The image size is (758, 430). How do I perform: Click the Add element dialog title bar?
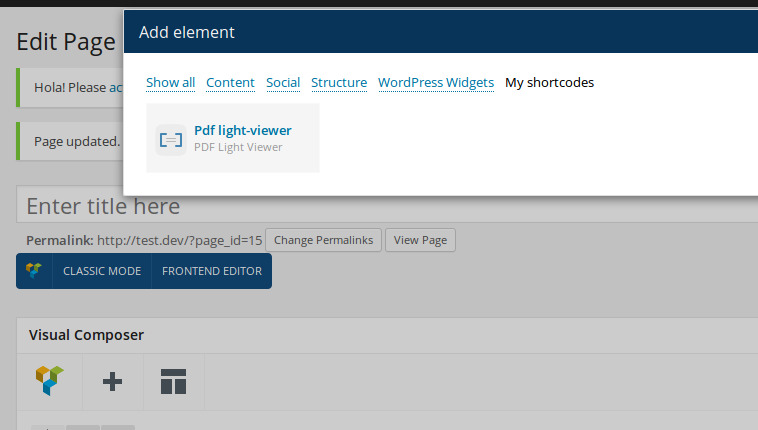click(x=440, y=32)
